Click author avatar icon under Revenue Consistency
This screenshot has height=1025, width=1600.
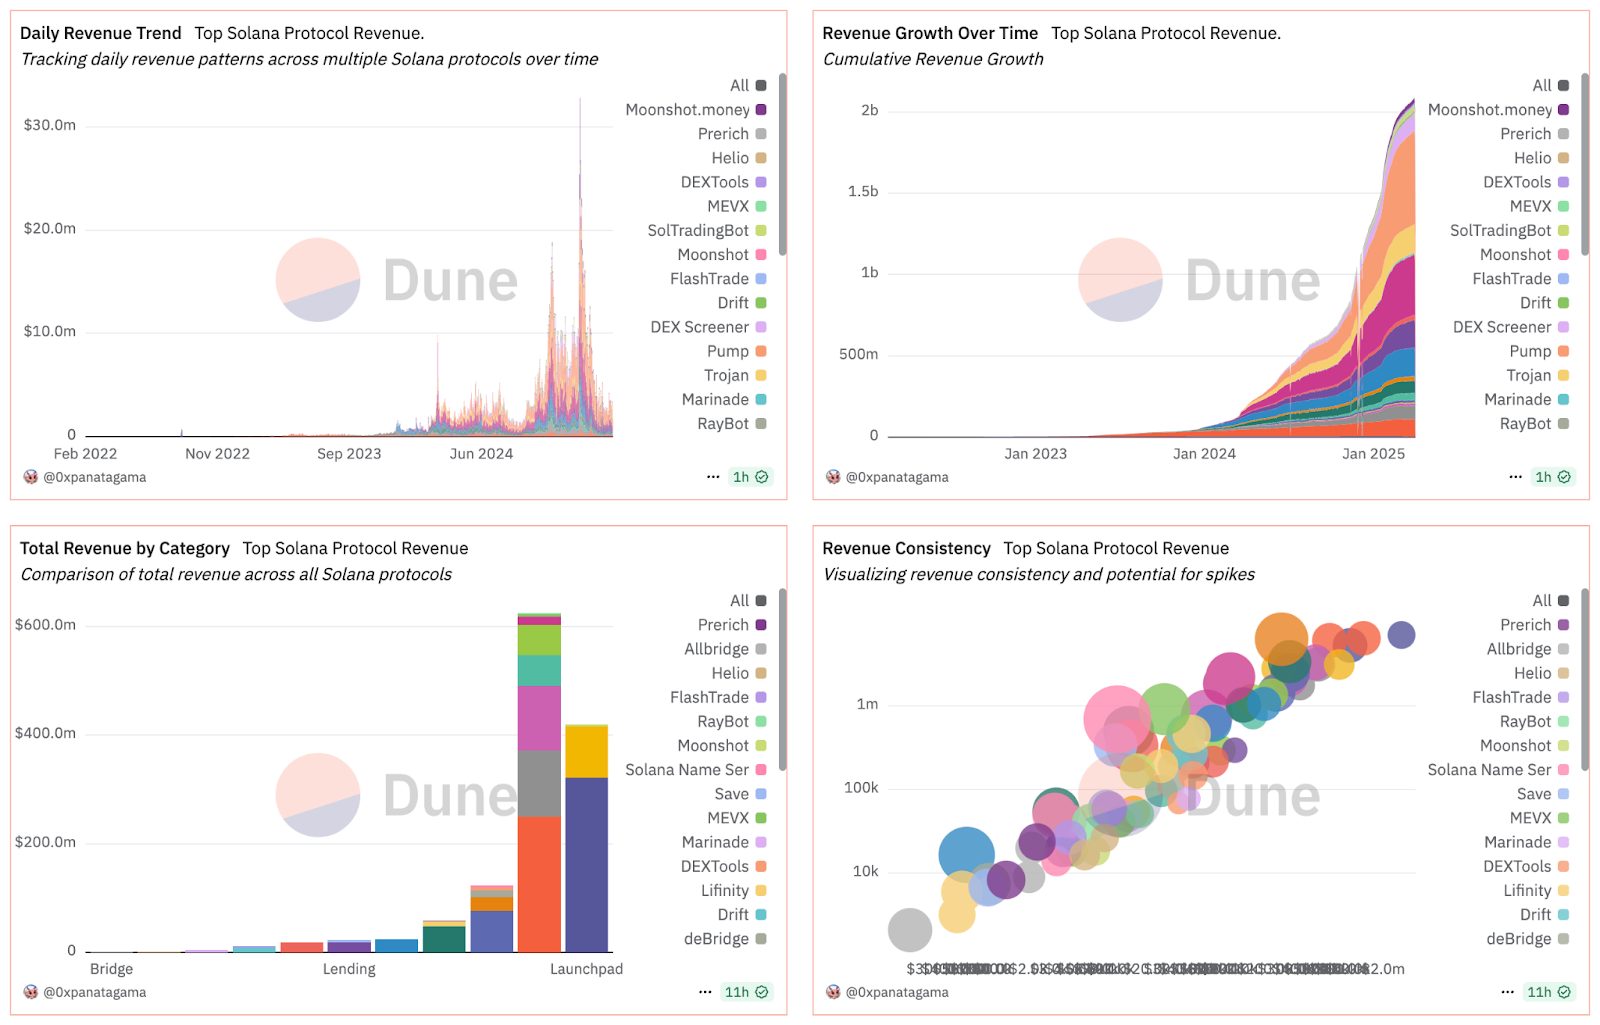point(833,992)
